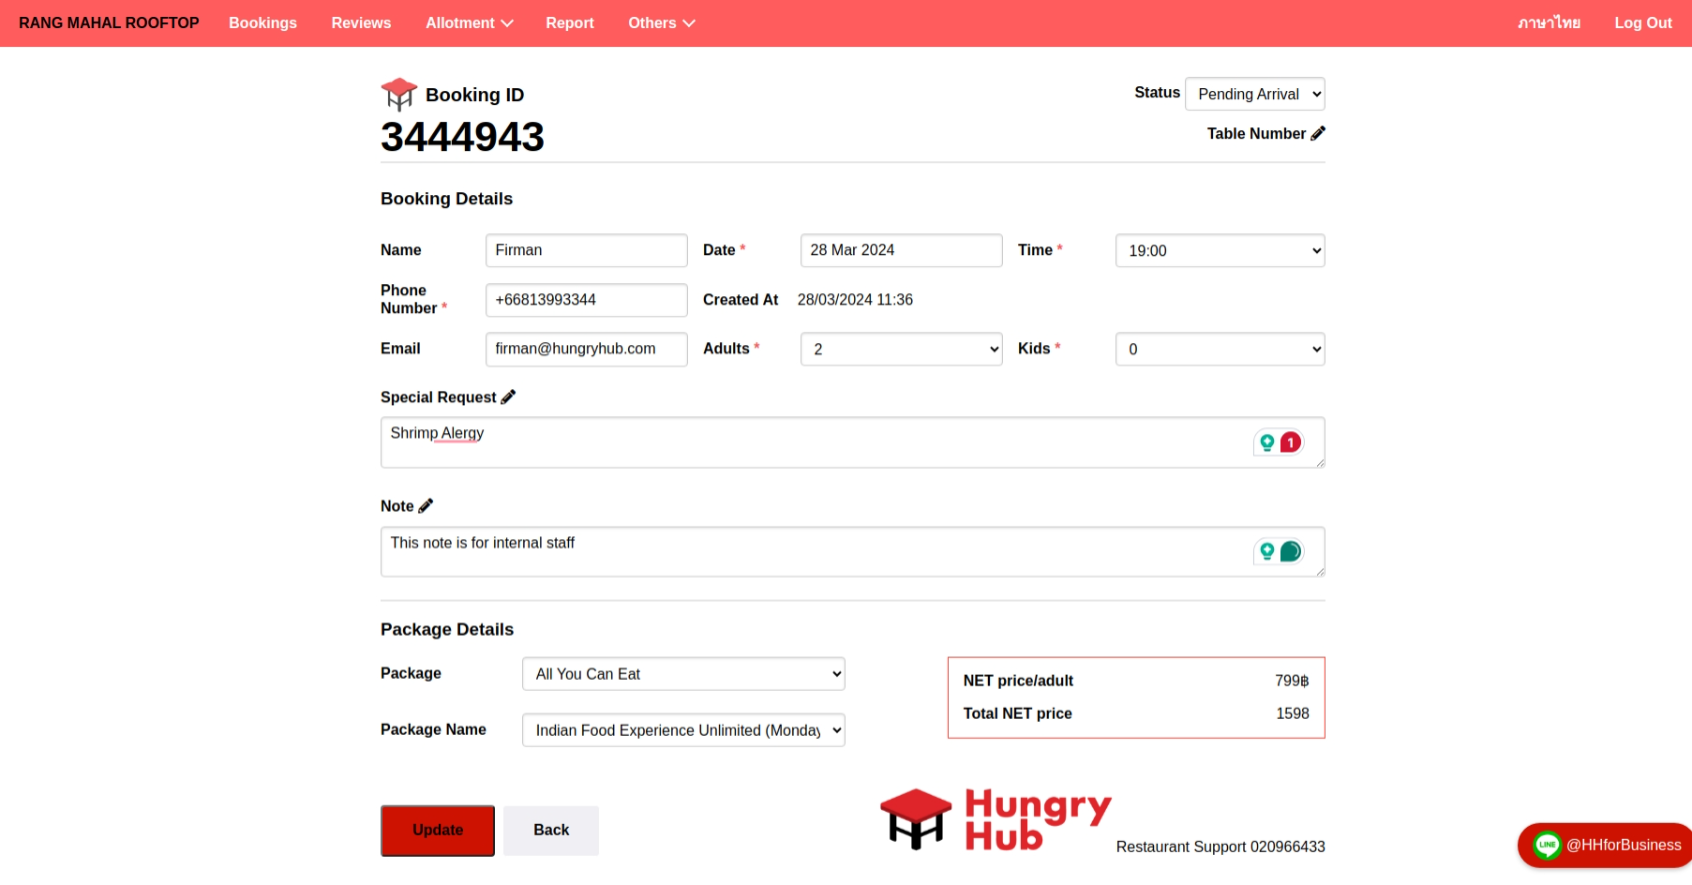
Task: Open the Package dropdown All You Can Eat
Action: point(683,674)
